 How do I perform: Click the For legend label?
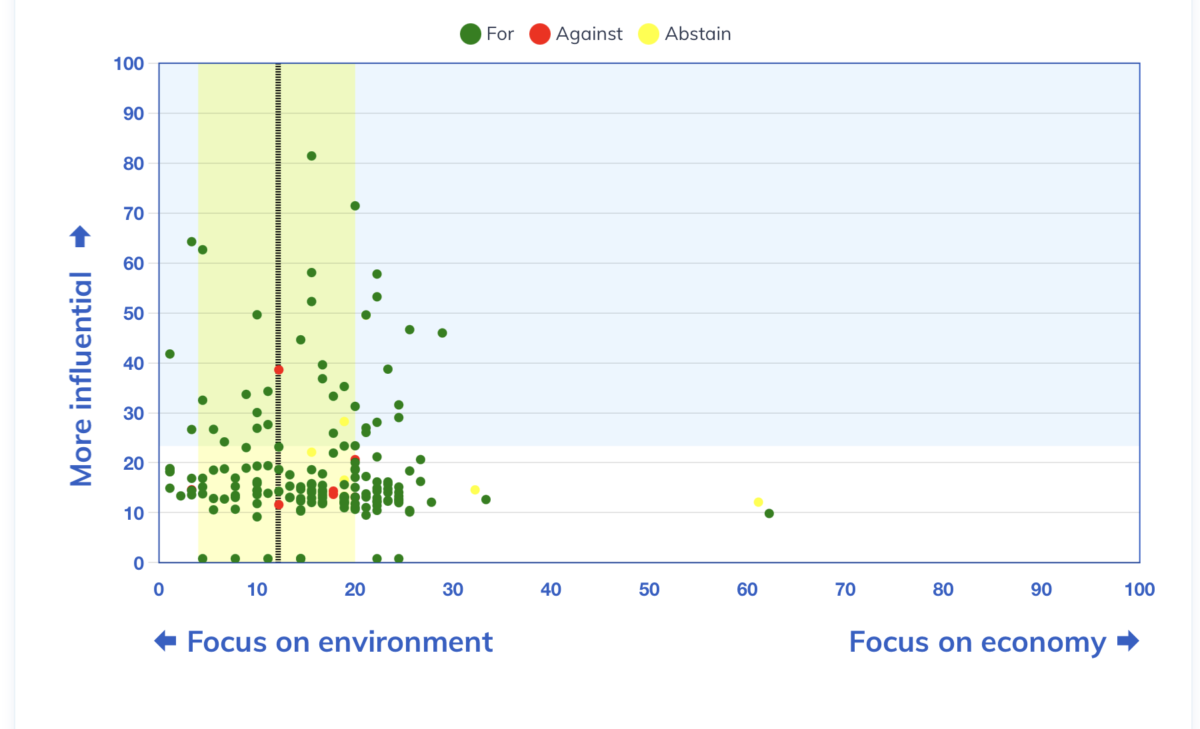[500, 34]
